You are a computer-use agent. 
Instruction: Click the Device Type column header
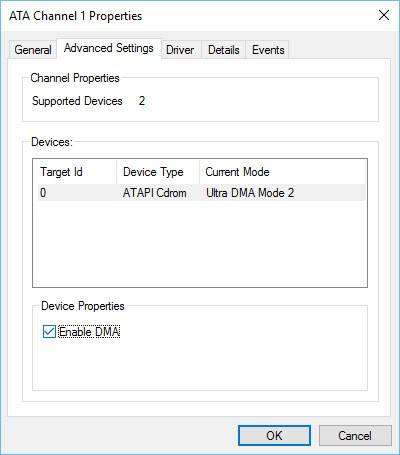(158, 172)
